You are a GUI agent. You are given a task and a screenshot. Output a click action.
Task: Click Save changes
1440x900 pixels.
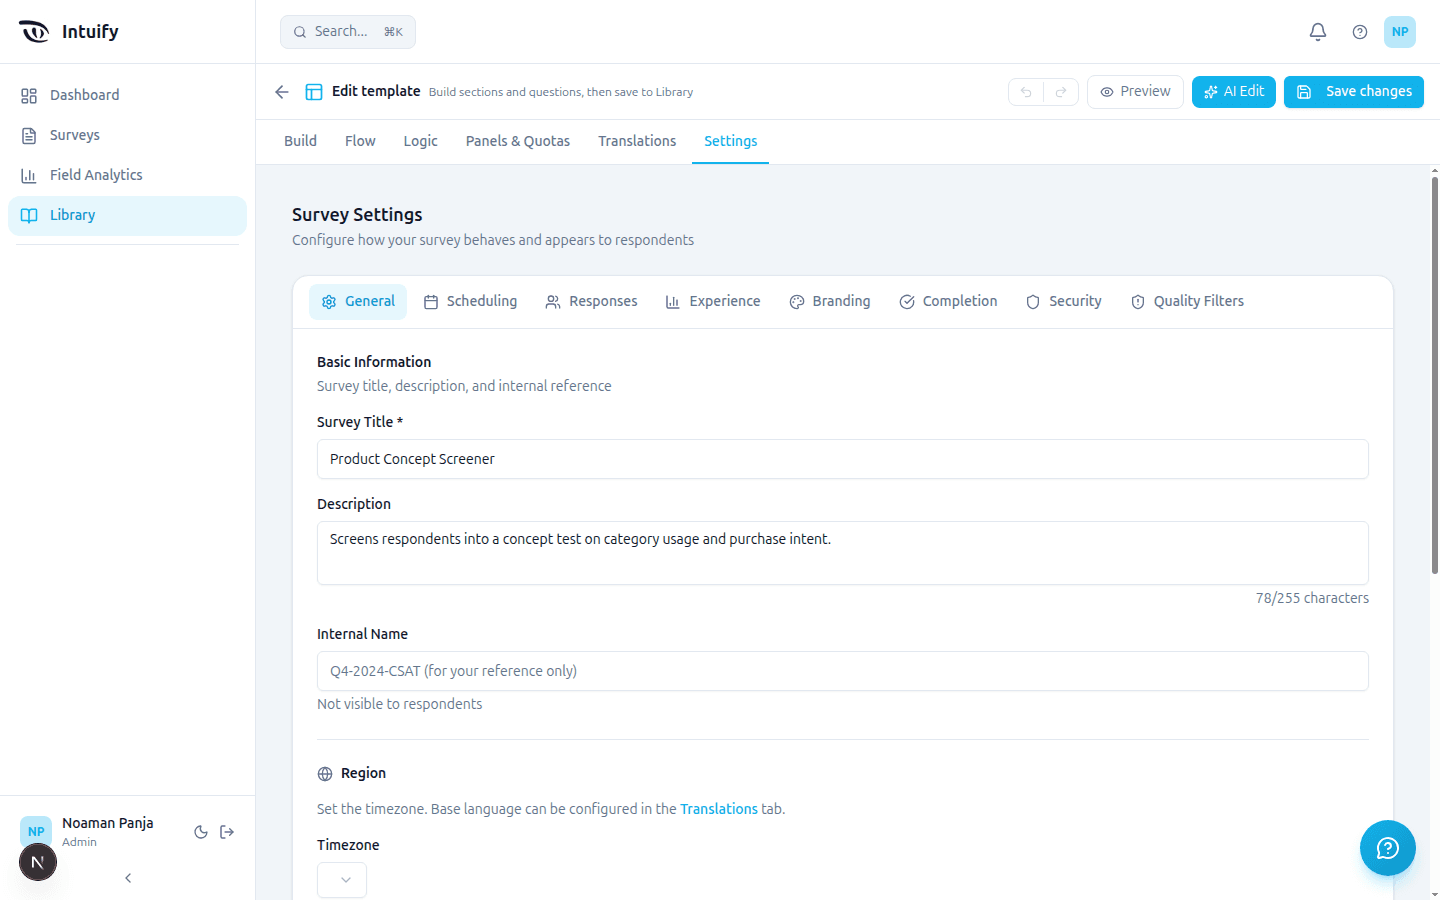(x=1354, y=92)
